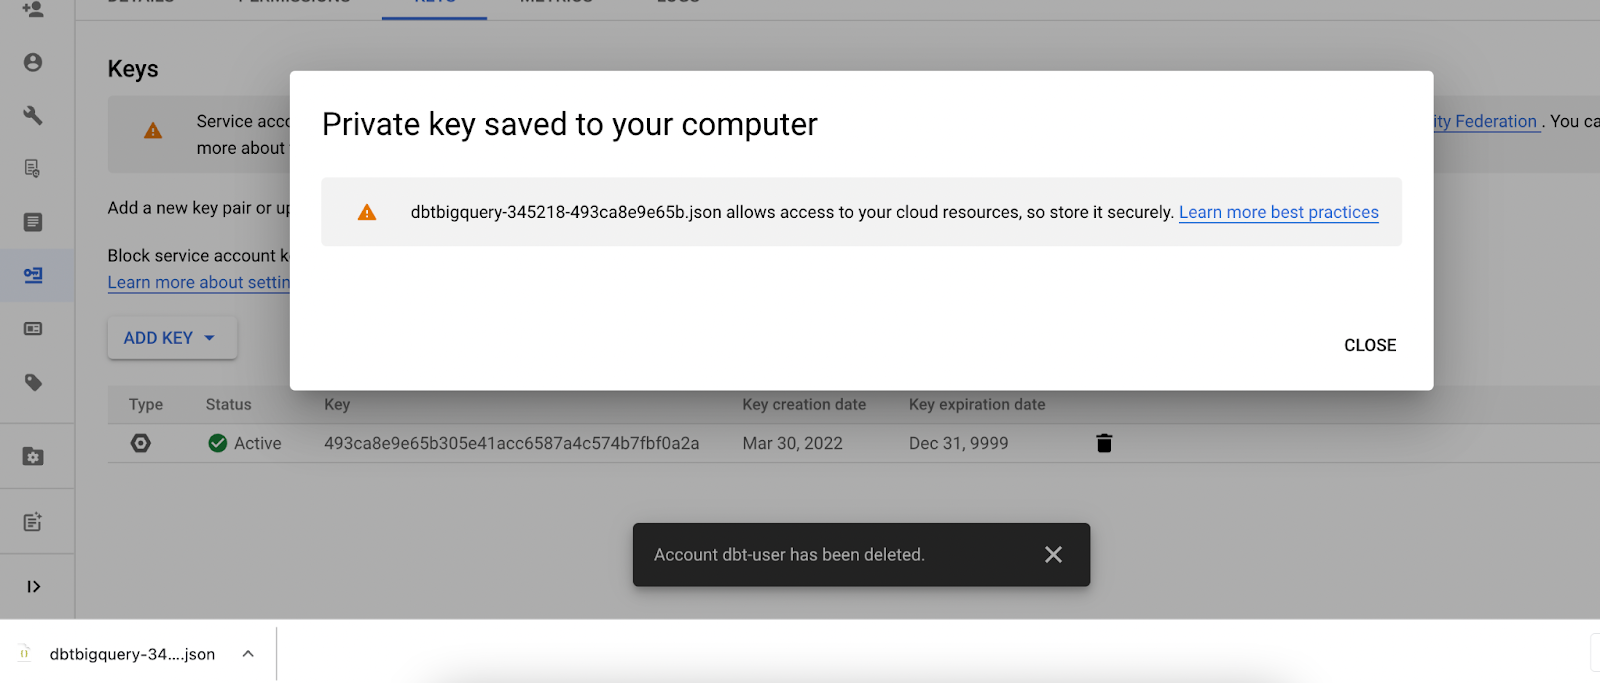The height and width of the screenshot is (683, 1600).
Task: Click the warning triangle icon in dialog
Action: point(367,212)
